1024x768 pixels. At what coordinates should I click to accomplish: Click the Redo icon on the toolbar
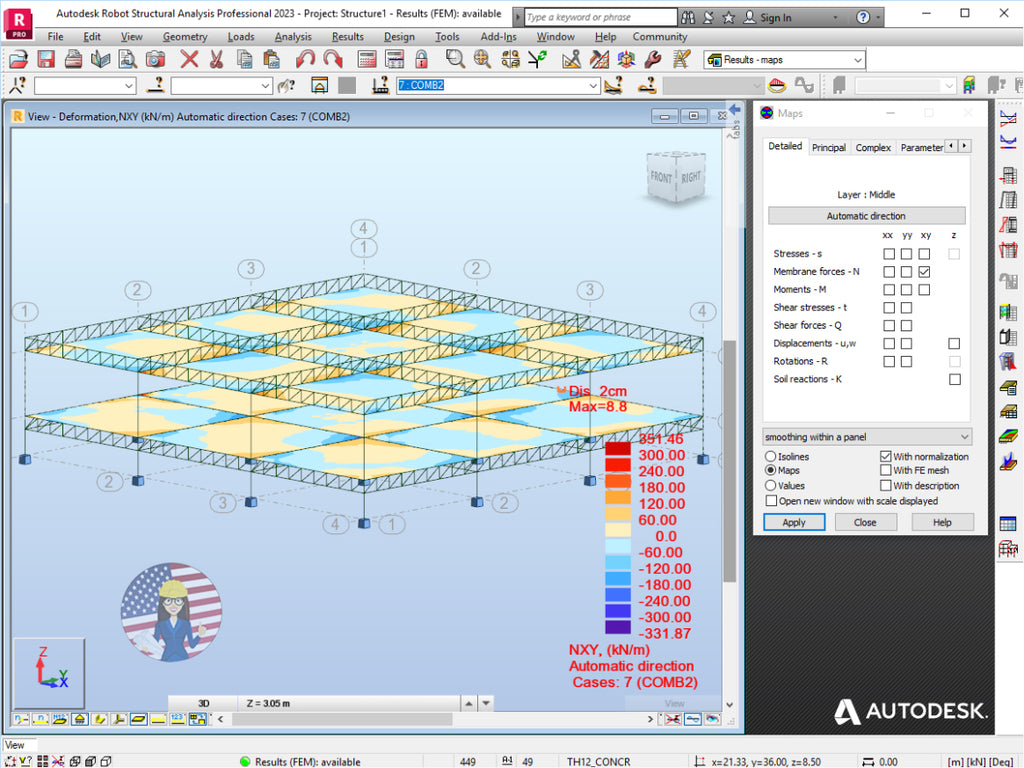tap(335, 58)
